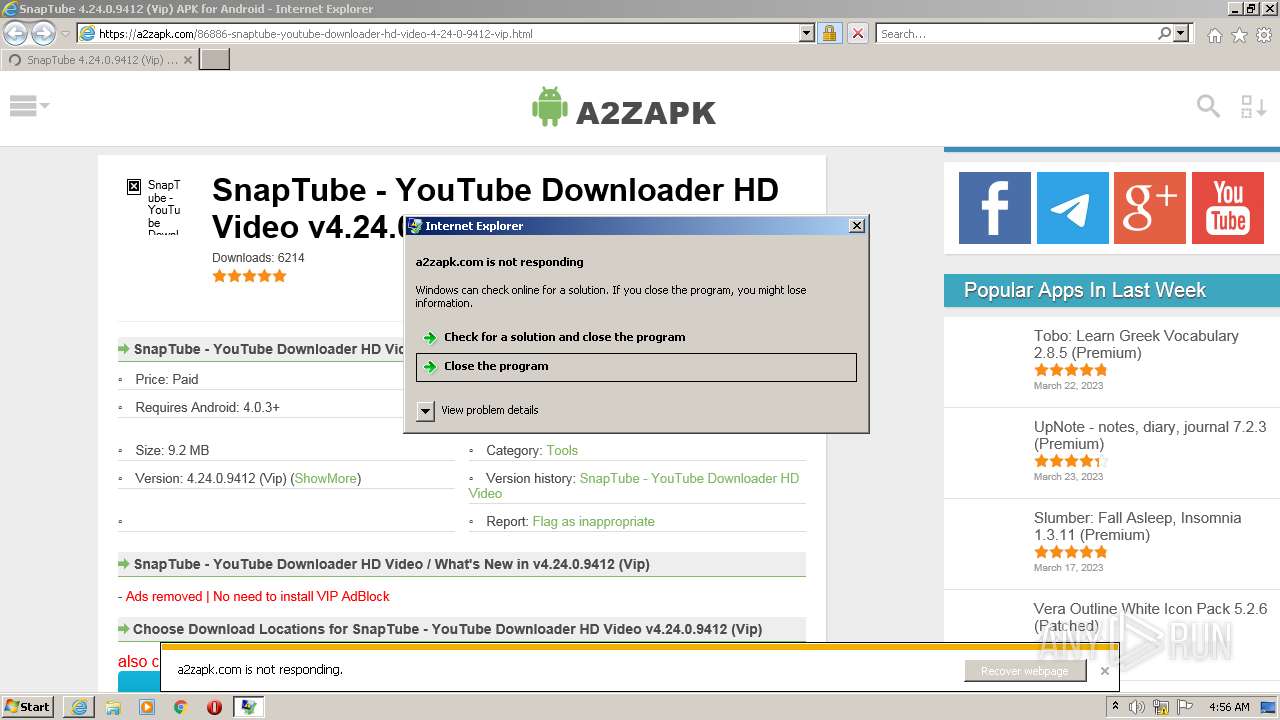Choose Check for a solution and close program
Image resolution: width=1280 pixels, height=720 pixels.
tap(636, 337)
